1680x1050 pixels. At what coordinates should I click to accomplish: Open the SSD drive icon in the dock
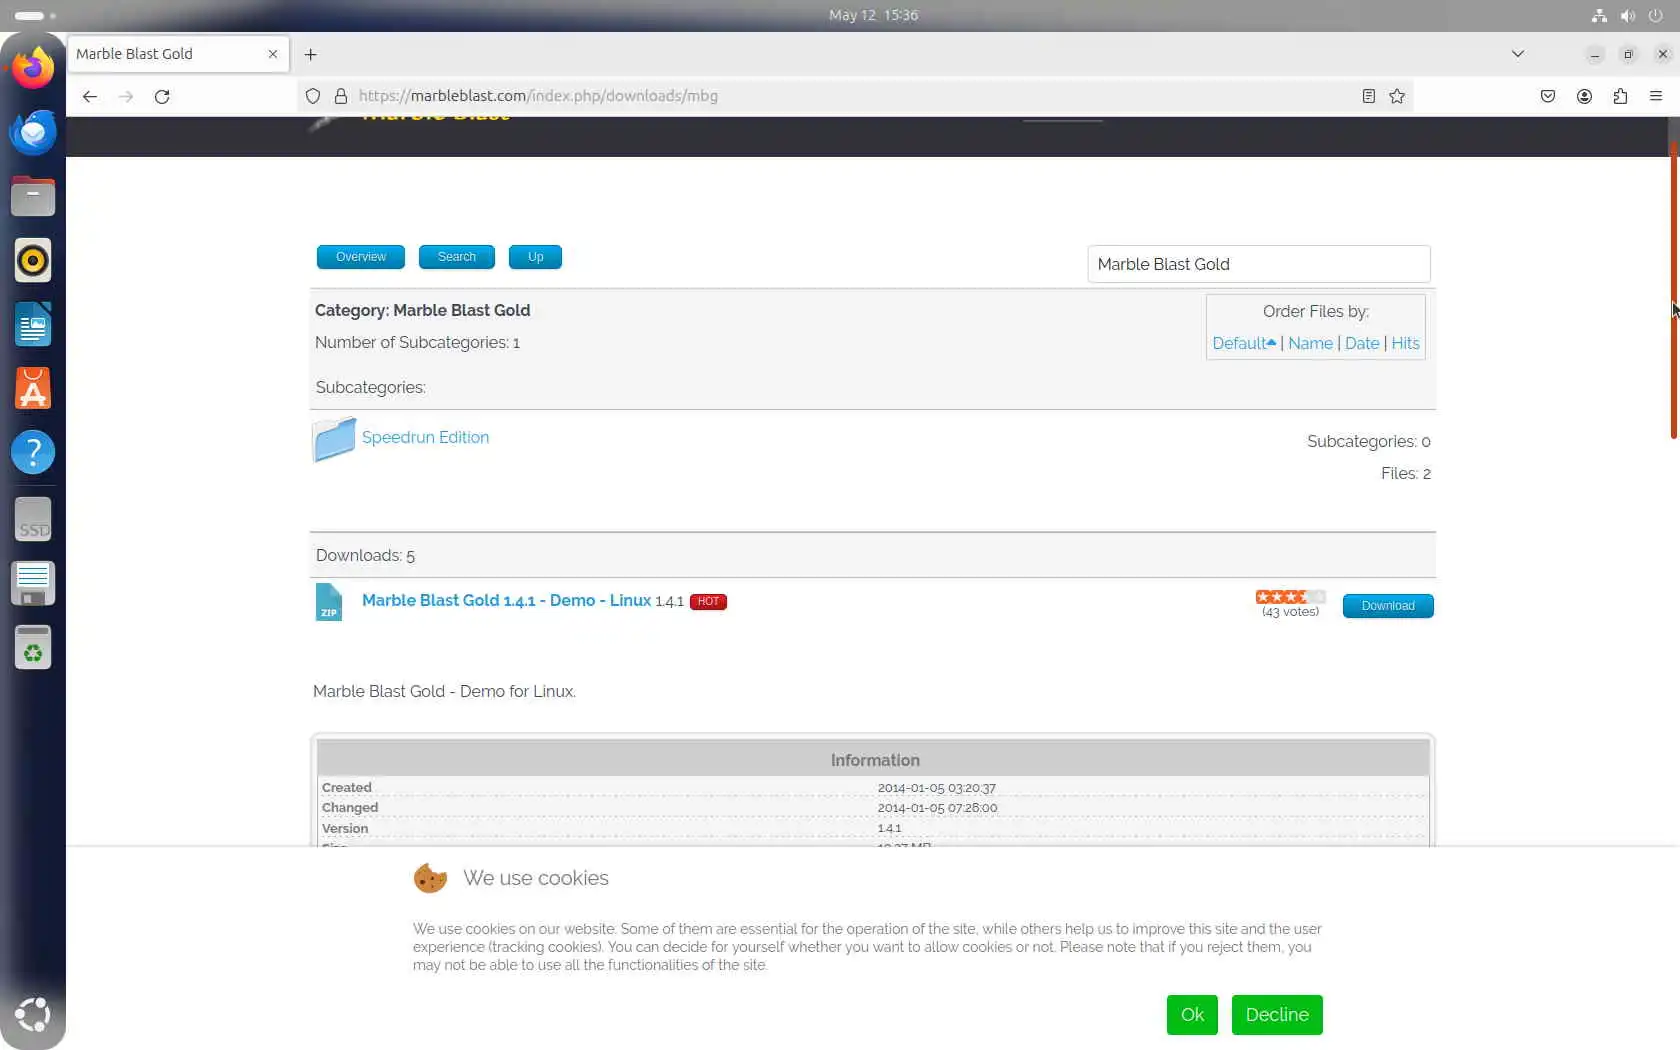pos(33,520)
